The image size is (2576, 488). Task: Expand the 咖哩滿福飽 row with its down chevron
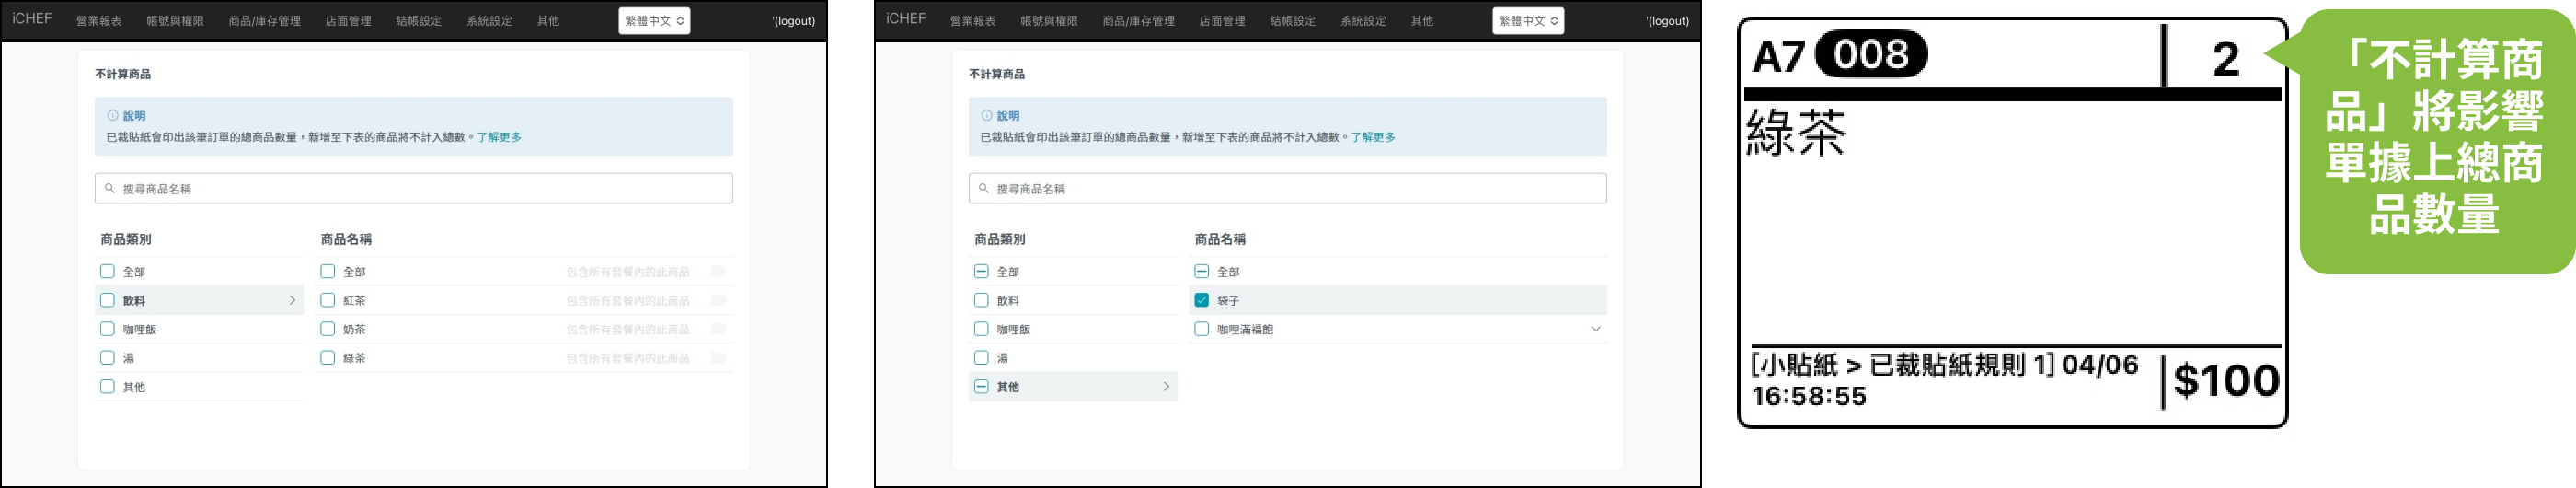[x=1595, y=329]
